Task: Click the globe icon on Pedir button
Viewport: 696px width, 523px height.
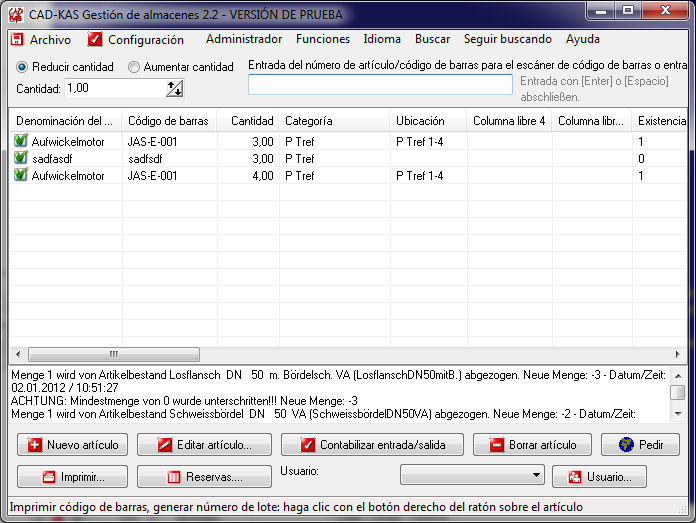Action: (x=626, y=445)
